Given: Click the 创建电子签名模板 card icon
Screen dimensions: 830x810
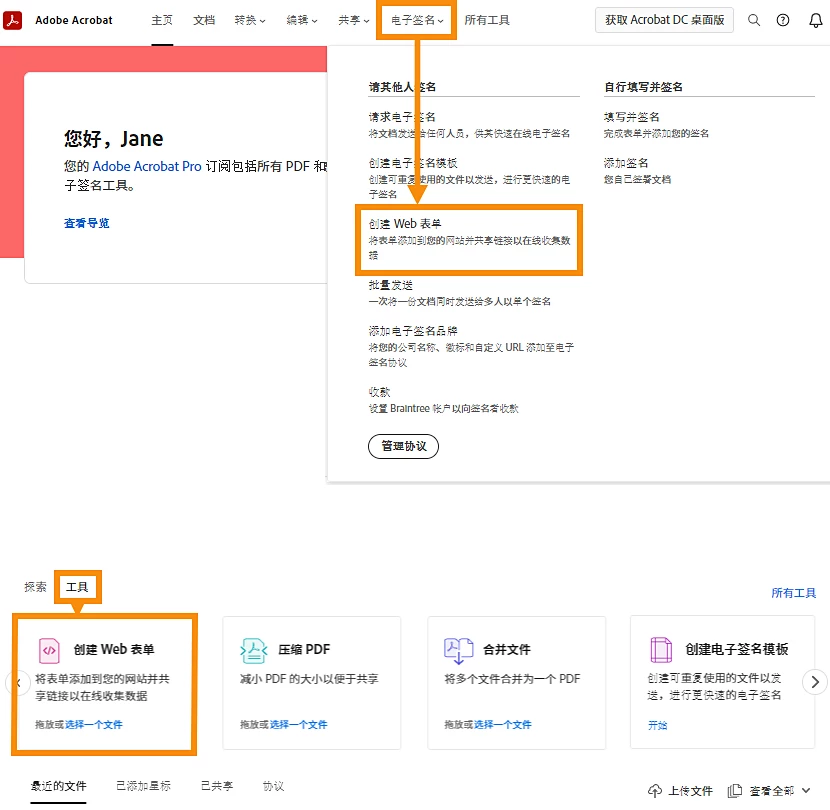Looking at the screenshot, I should 661,650.
